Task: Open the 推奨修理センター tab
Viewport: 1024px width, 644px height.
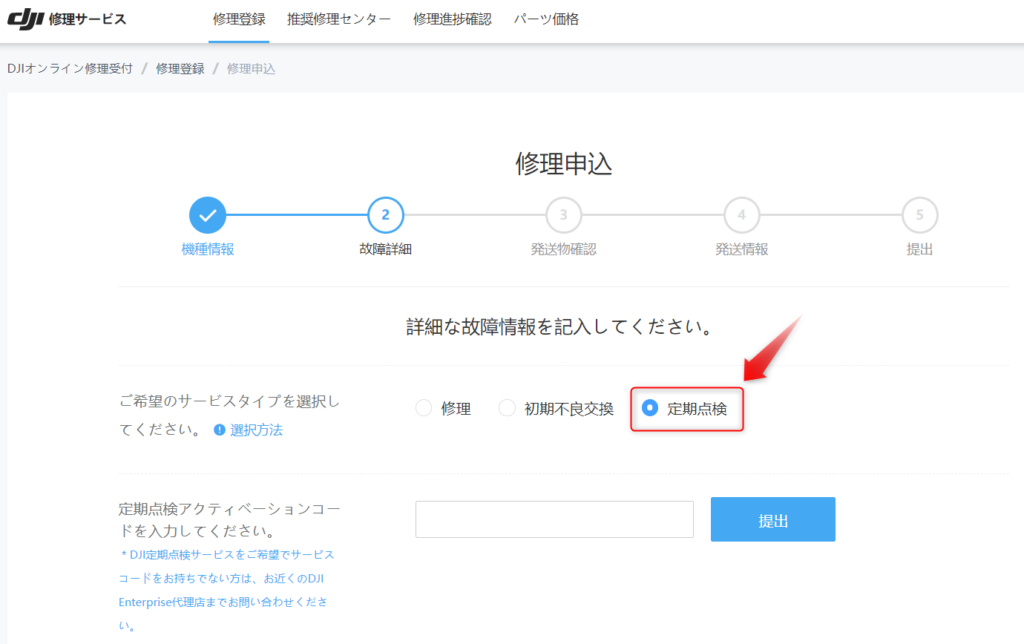Action: click(x=339, y=19)
